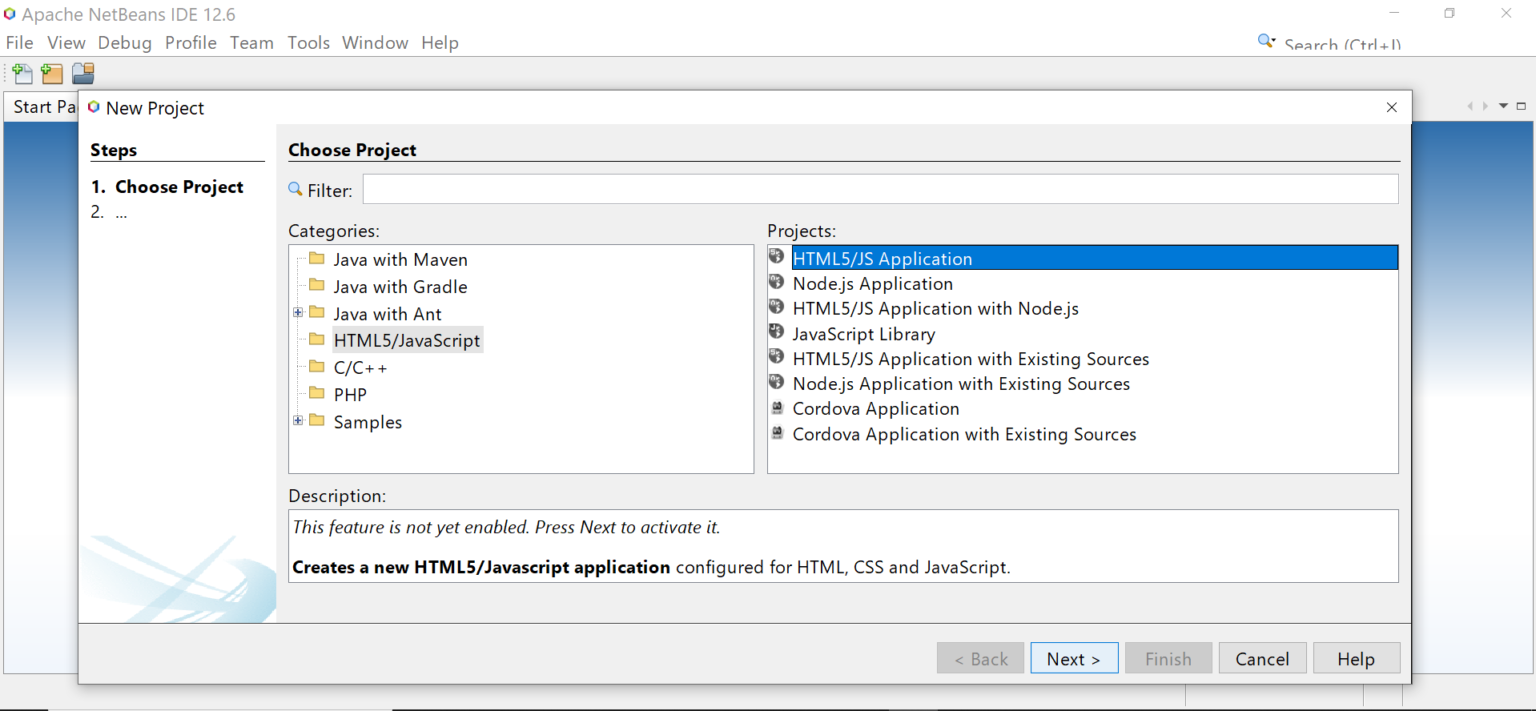The image size is (1536, 711).
Task: Switch to the Start Page tab
Action: click(x=40, y=106)
